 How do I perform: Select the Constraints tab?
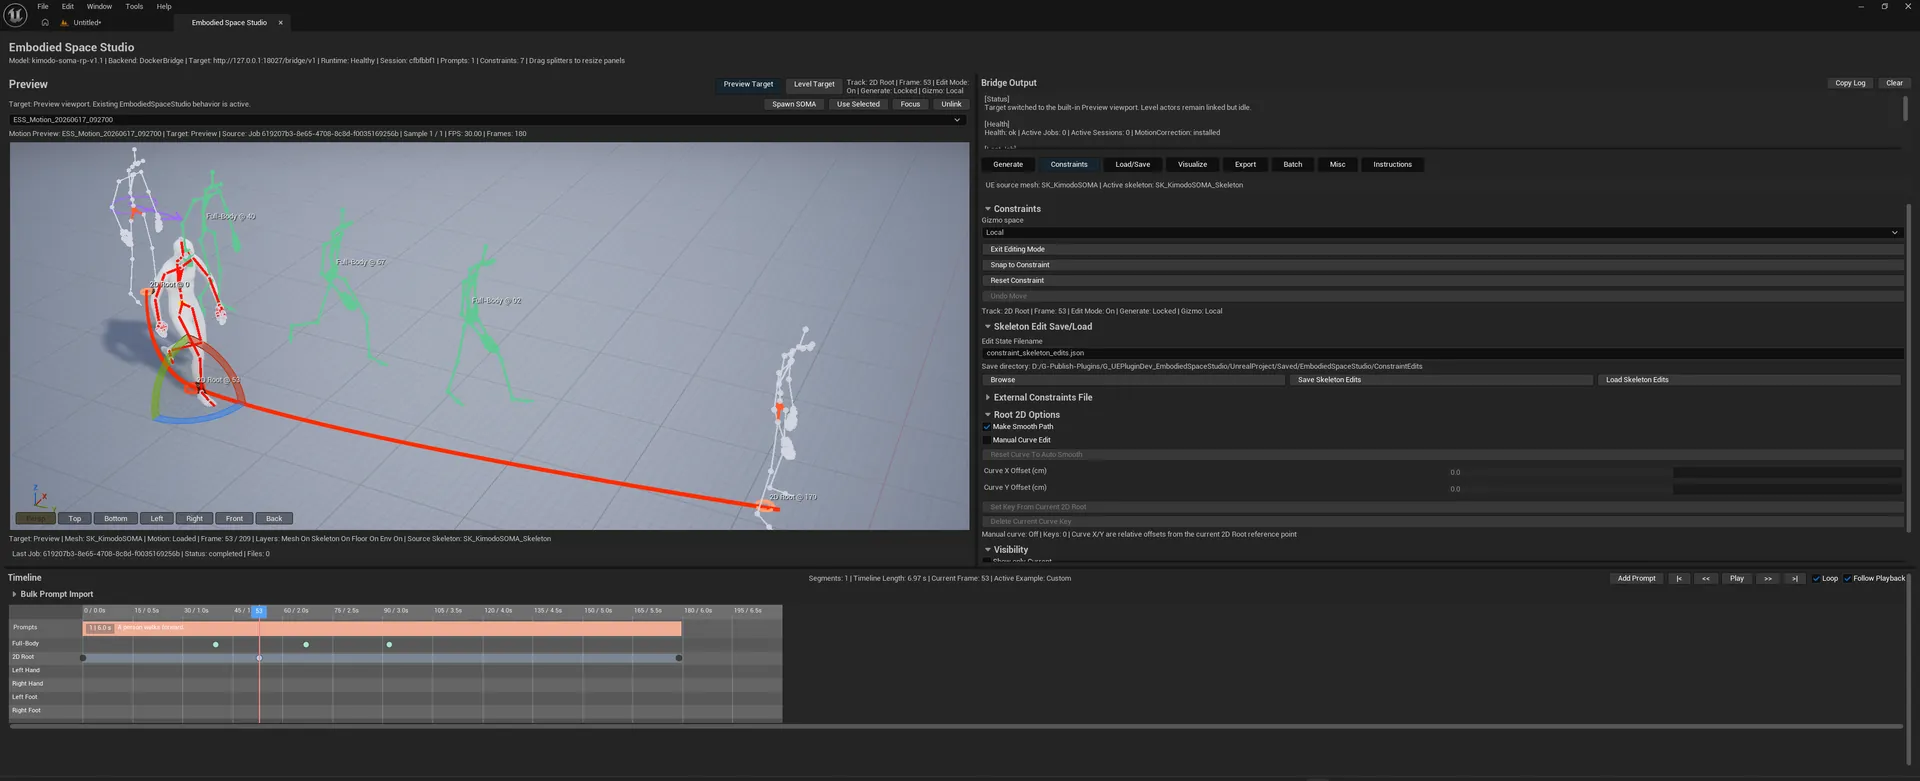pos(1069,164)
